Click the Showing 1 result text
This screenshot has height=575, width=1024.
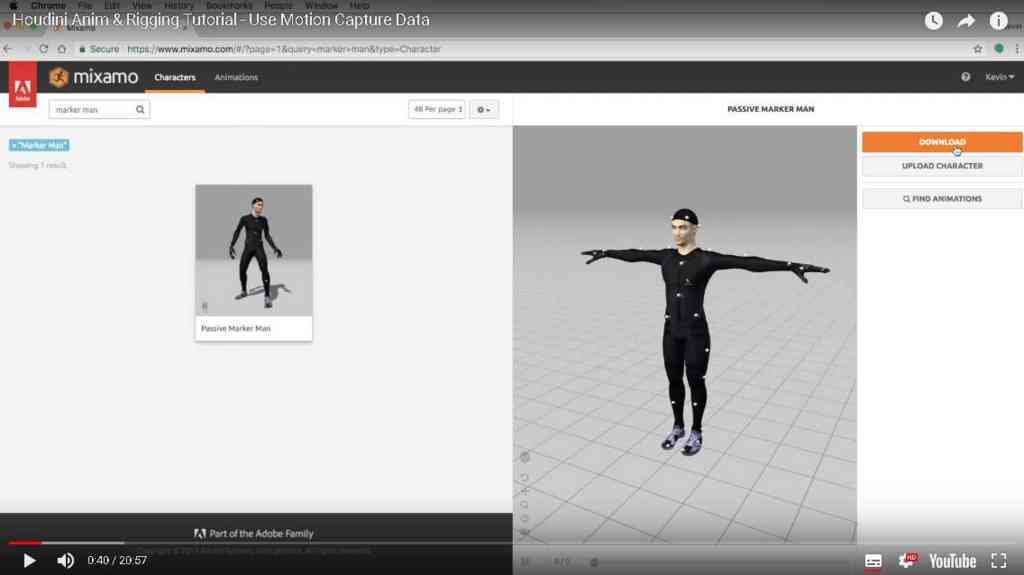click(x=37, y=165)
